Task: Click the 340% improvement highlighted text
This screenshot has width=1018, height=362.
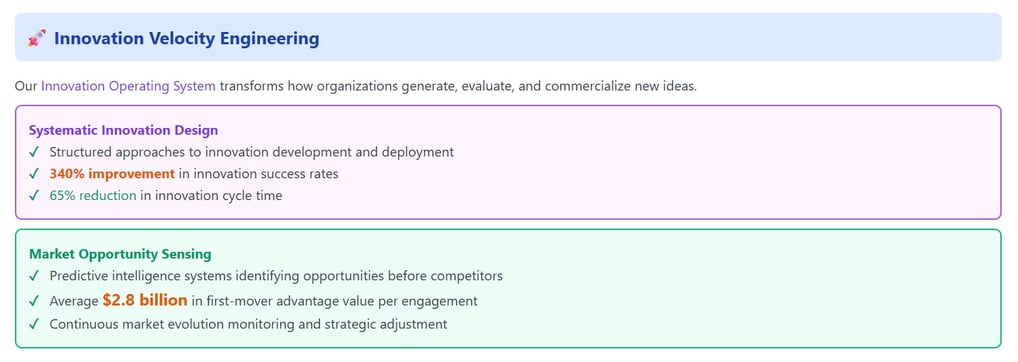Action: pyautogui.click(x=112, y=174)
